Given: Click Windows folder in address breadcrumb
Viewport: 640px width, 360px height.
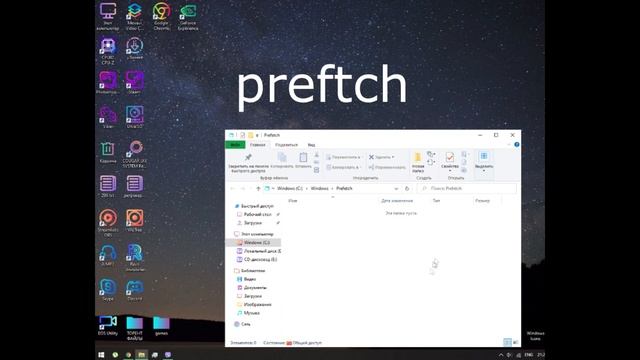Looking at the screenshot, I should pyautogui.click(x=320, y=189).
